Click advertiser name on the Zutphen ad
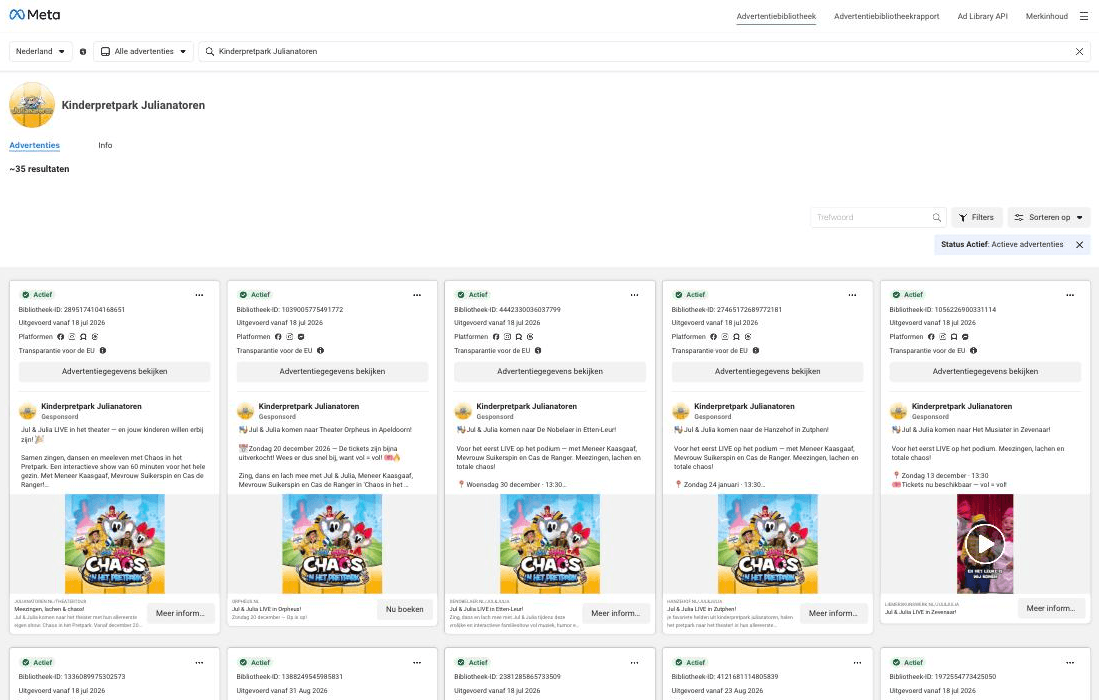 (x=744, y=406)
